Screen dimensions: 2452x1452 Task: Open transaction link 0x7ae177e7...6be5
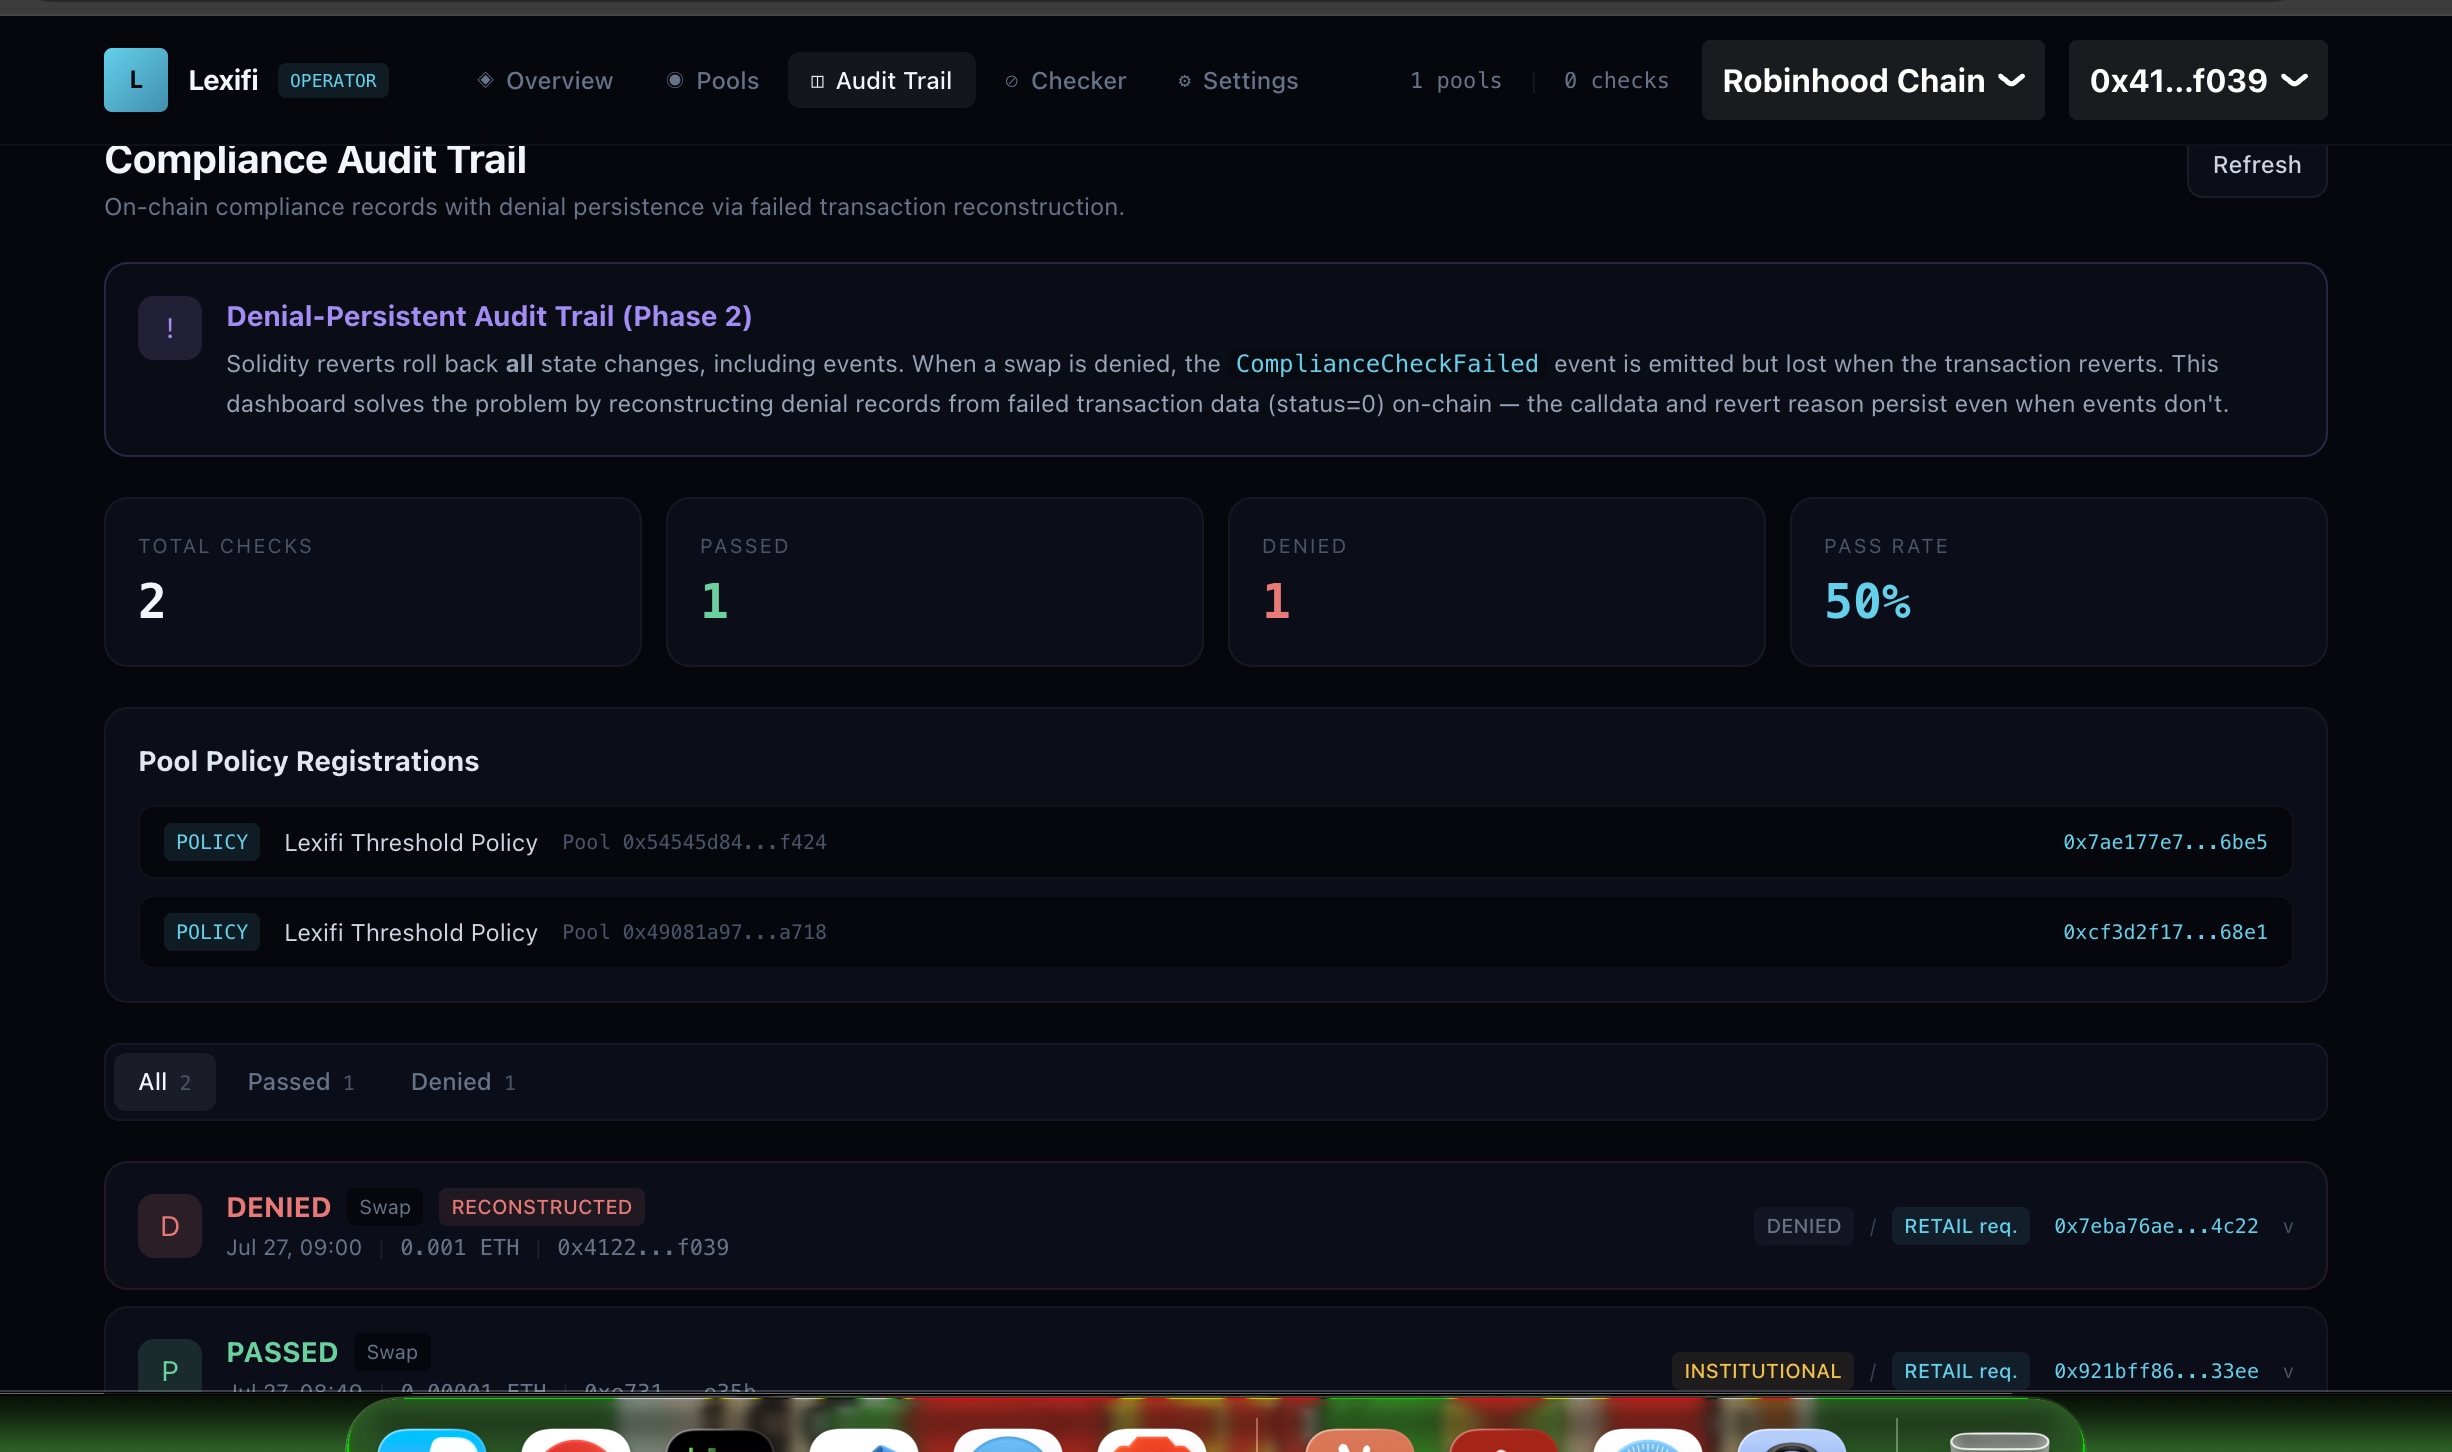click(x=2165, y=842)
